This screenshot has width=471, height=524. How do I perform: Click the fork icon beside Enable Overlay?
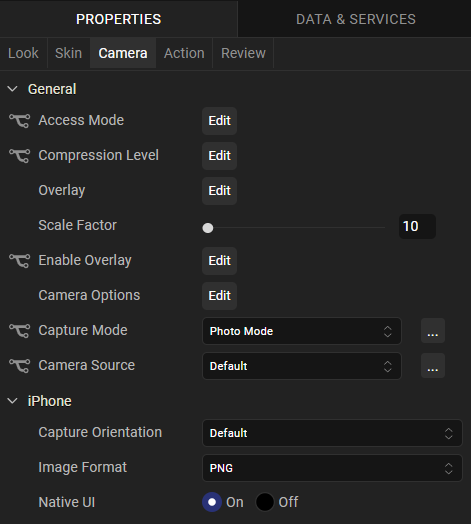click(x=19, y=261)
